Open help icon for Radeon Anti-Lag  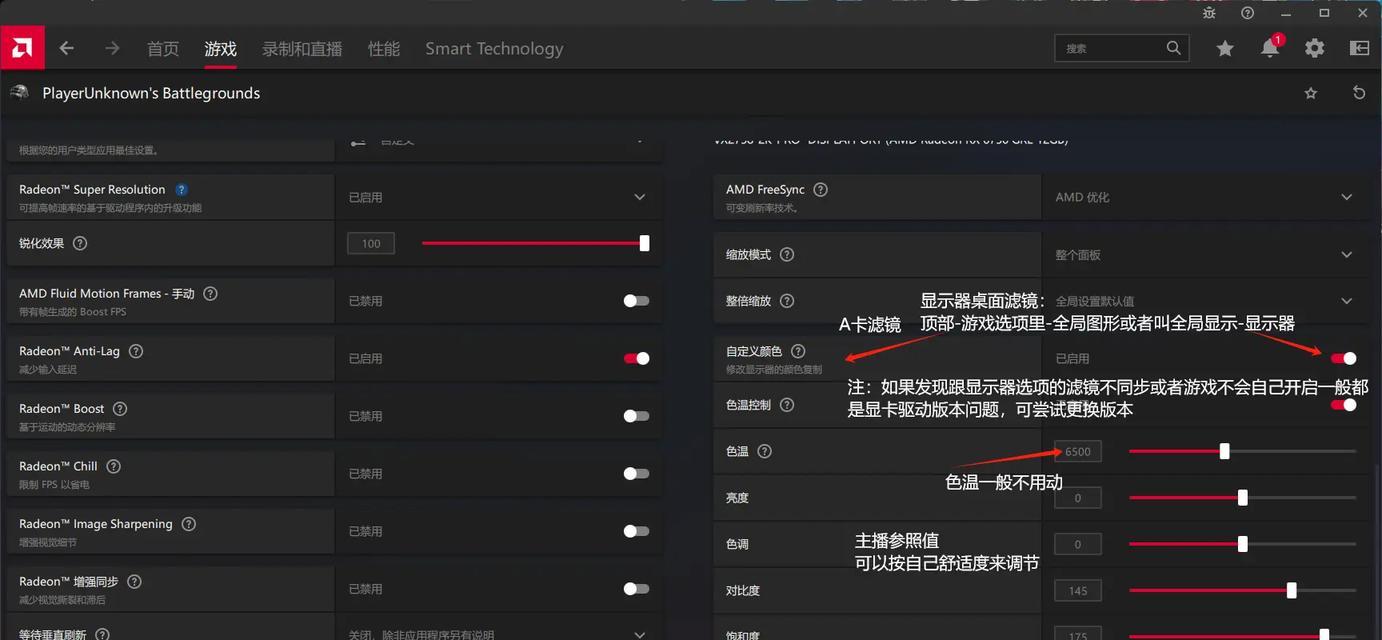pos(136,351)
